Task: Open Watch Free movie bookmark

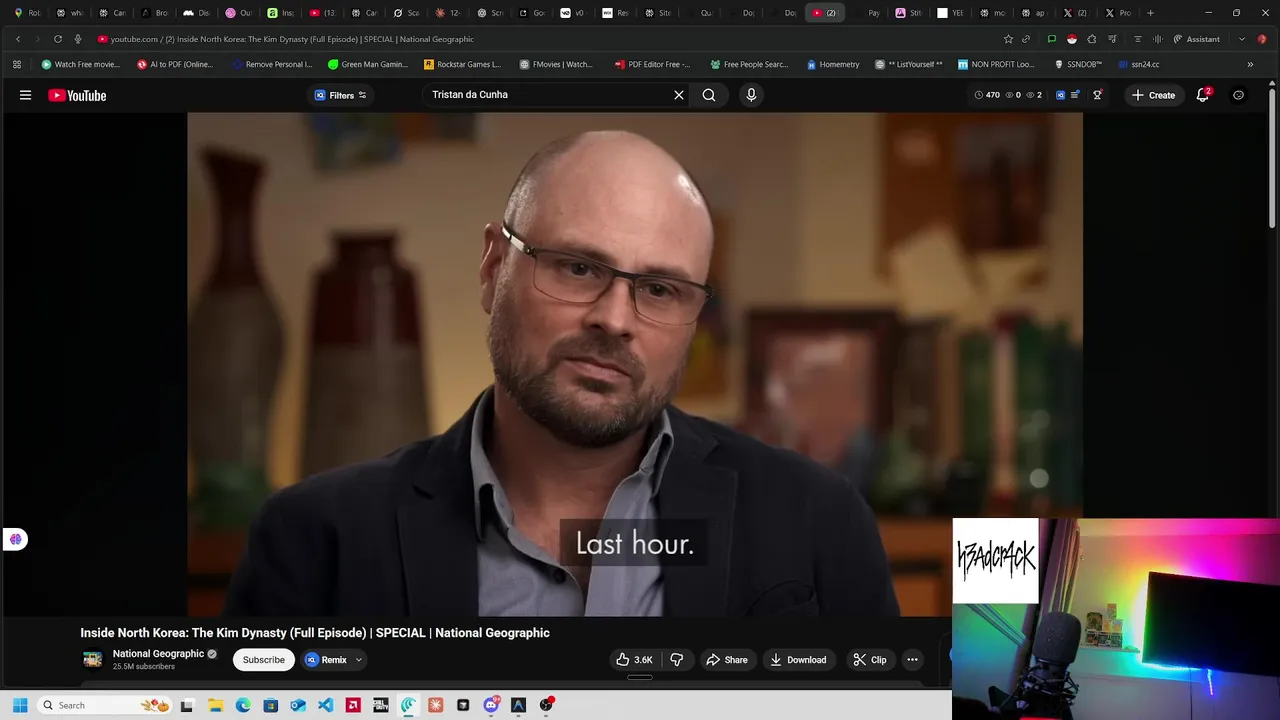Action: 81,64
